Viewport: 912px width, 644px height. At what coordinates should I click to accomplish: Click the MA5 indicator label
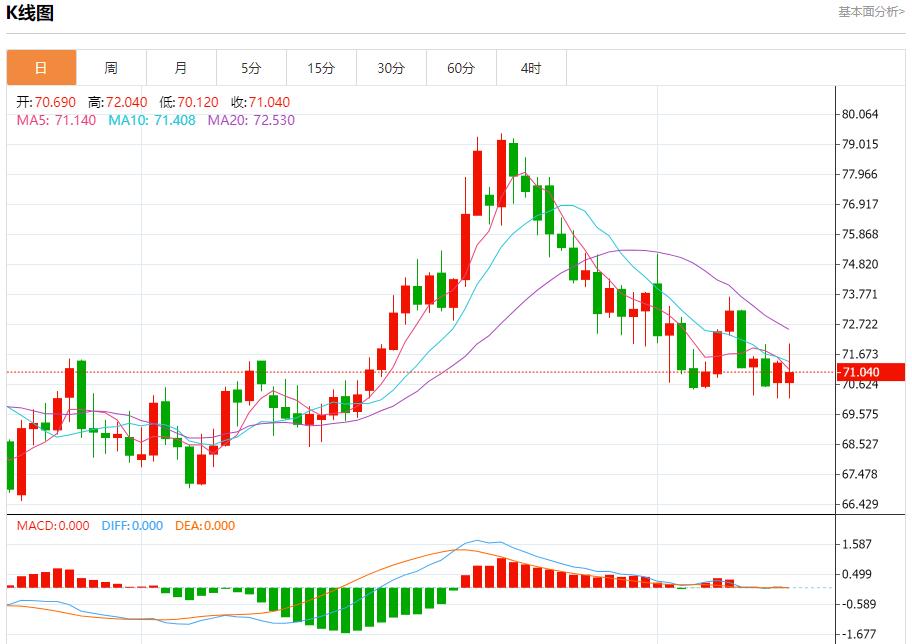coord(56,120)
